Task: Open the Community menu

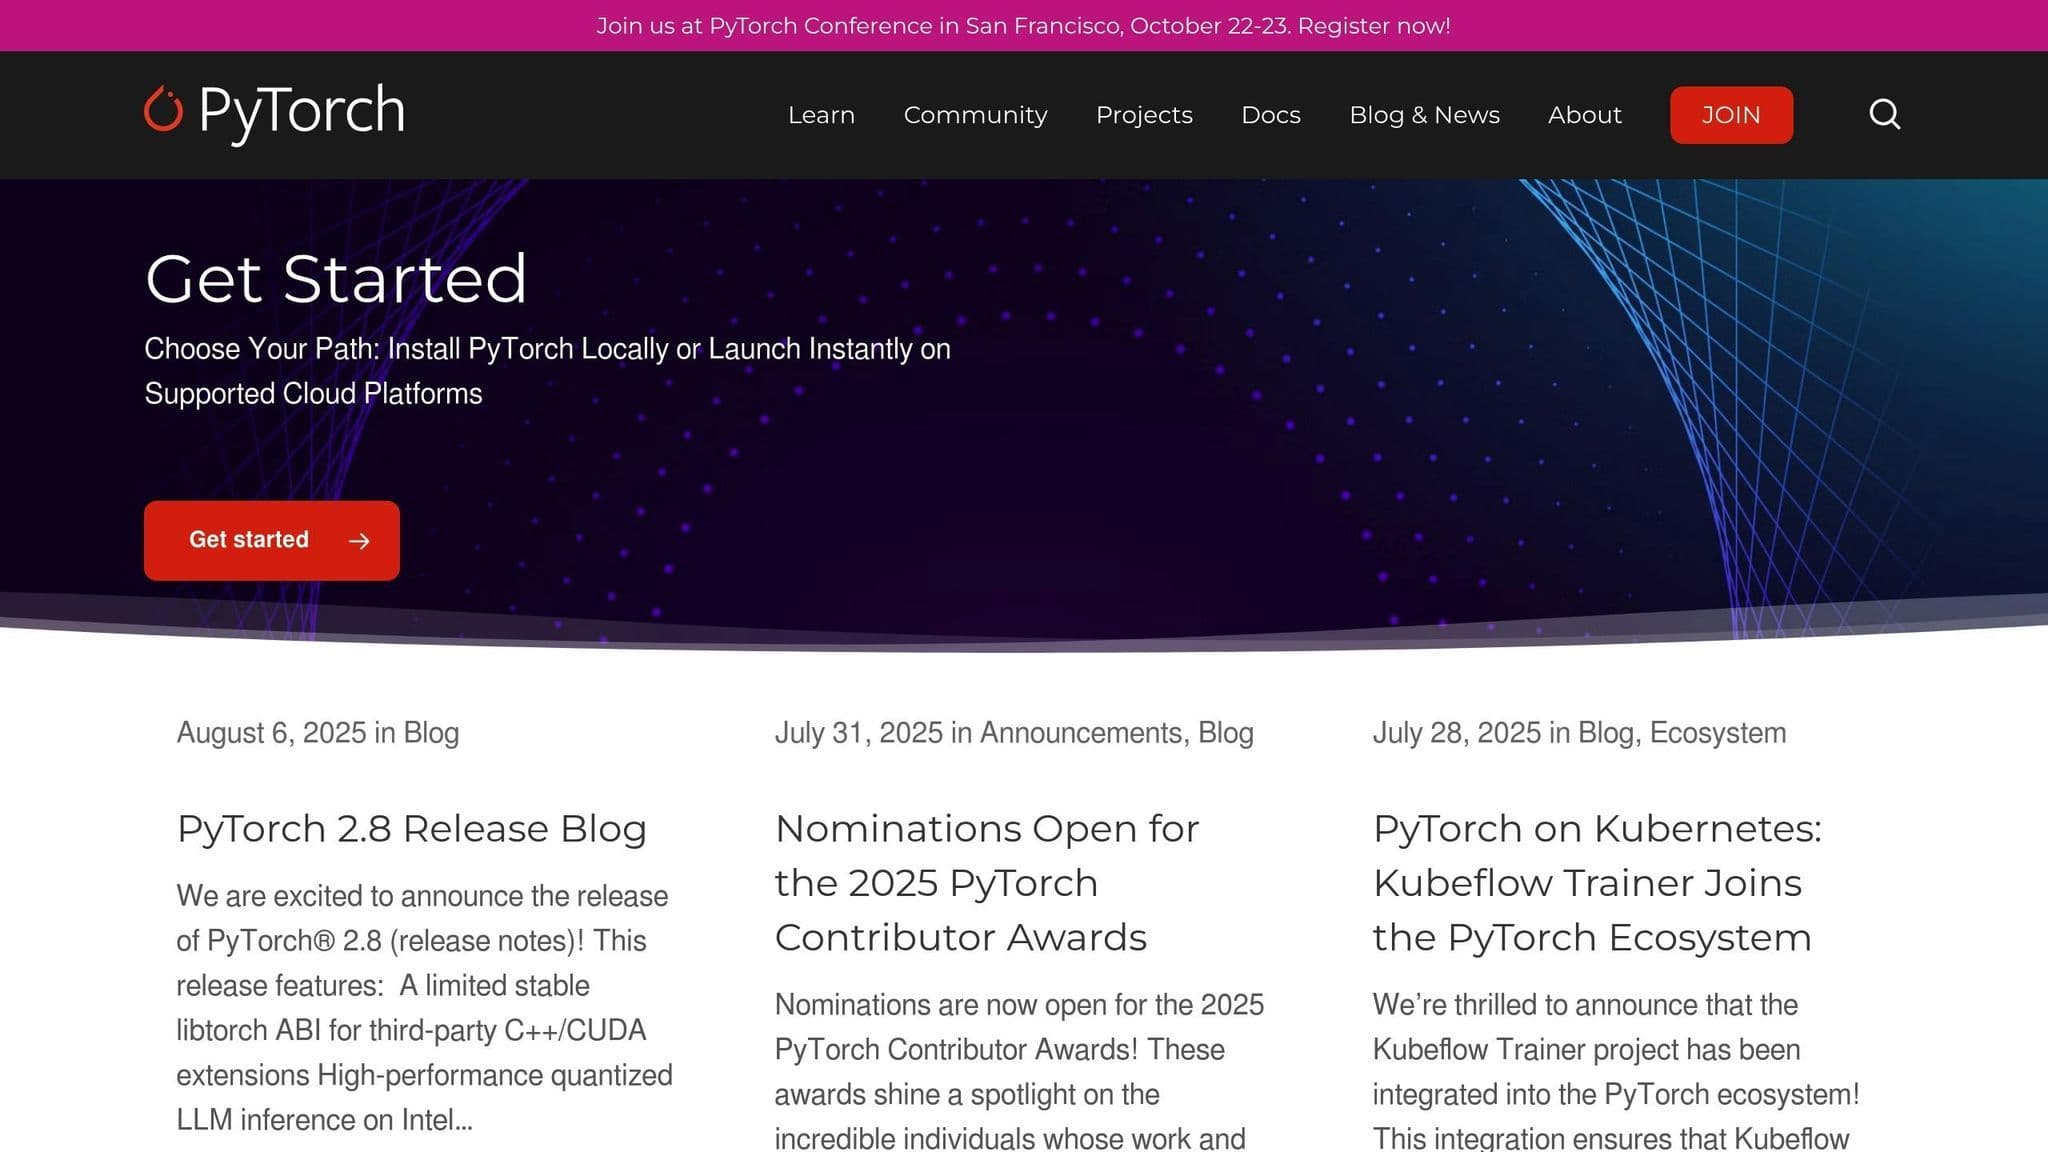Action: coord(975,115)
